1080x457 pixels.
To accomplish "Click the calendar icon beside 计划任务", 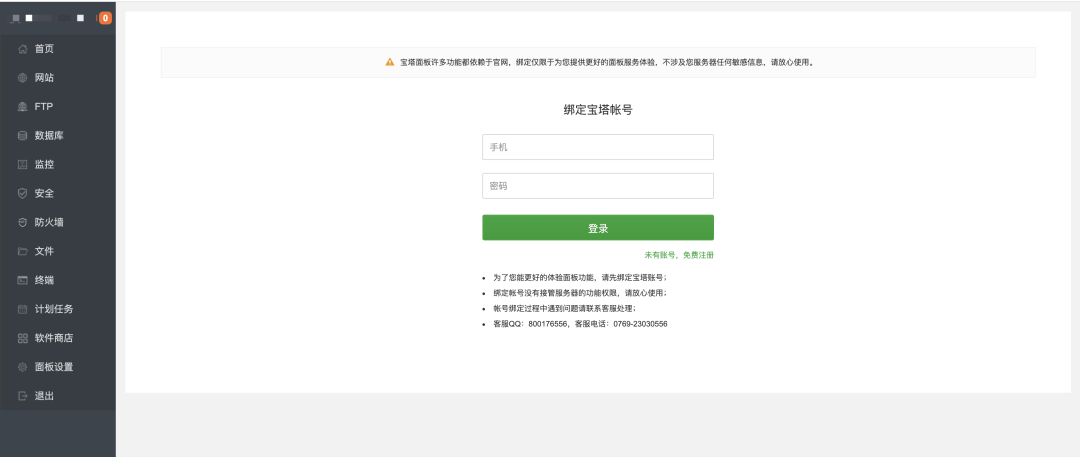I will point(22,309).
